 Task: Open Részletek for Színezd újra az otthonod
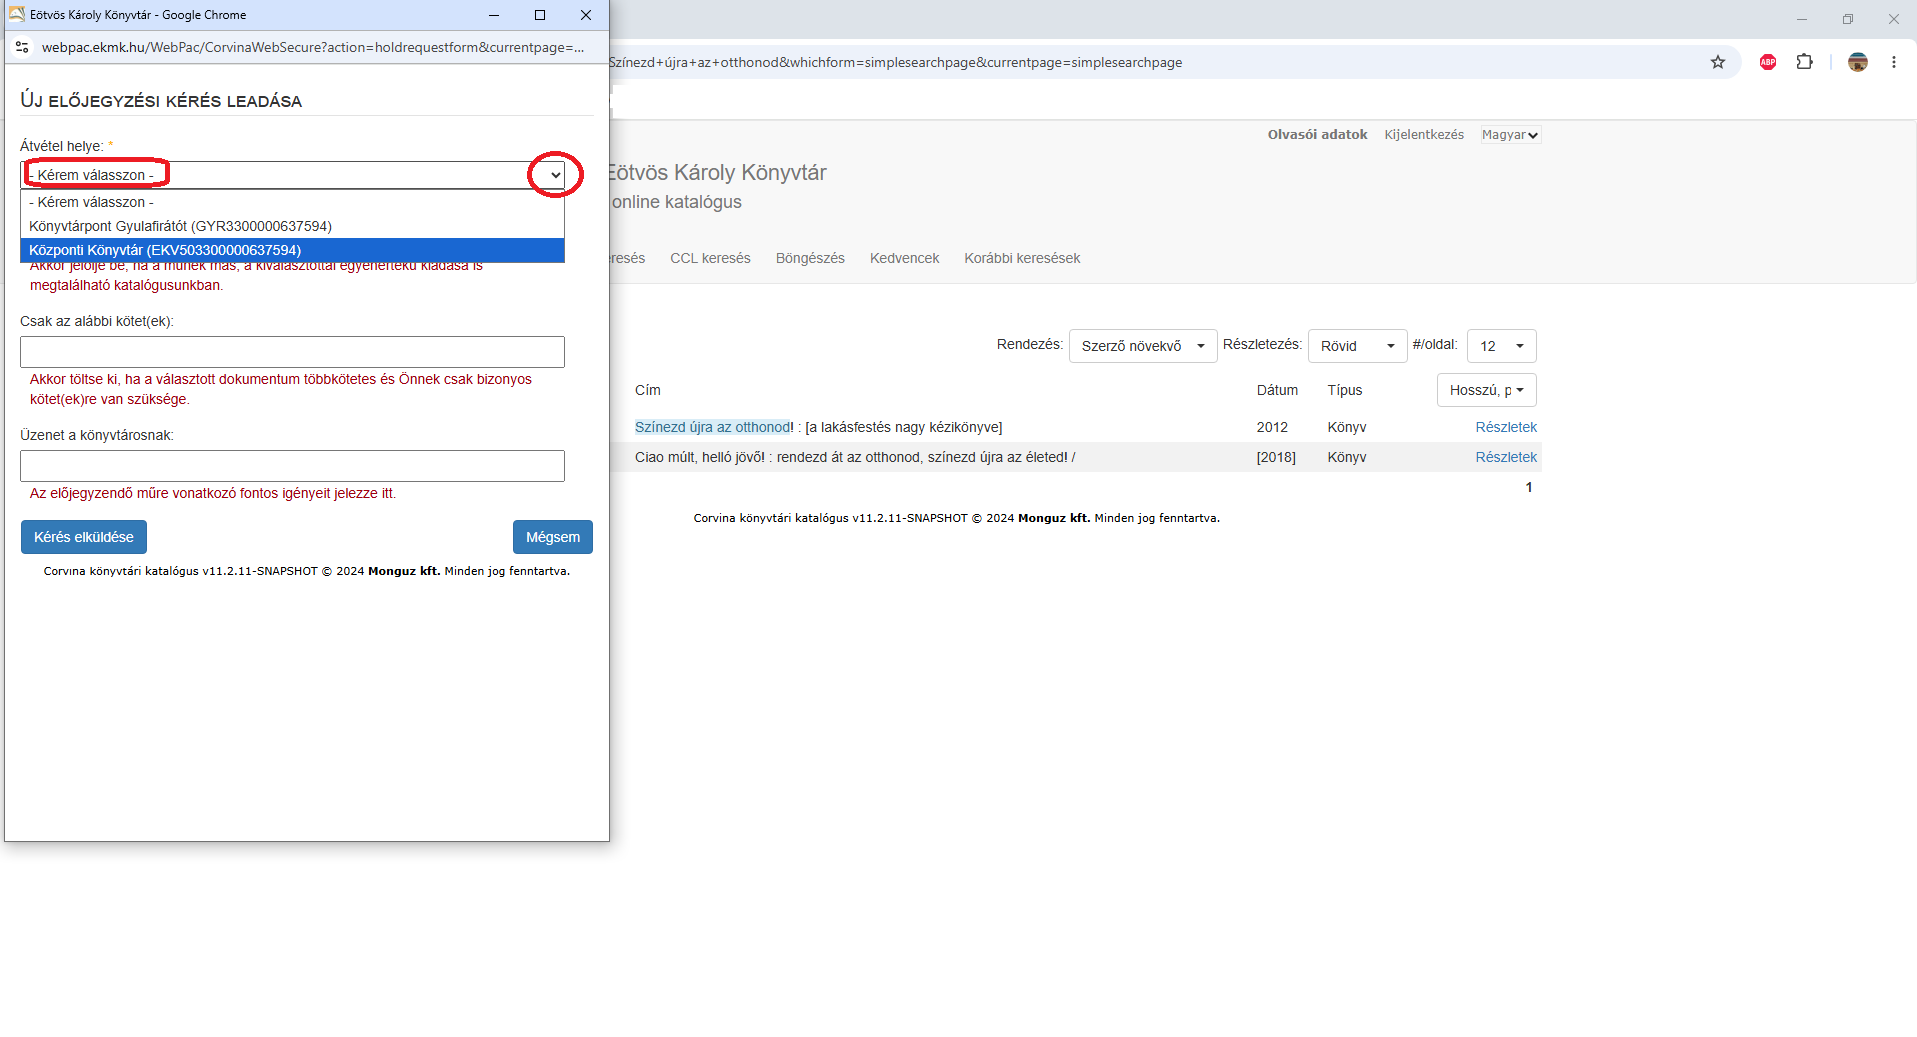tap(1506, 427)
